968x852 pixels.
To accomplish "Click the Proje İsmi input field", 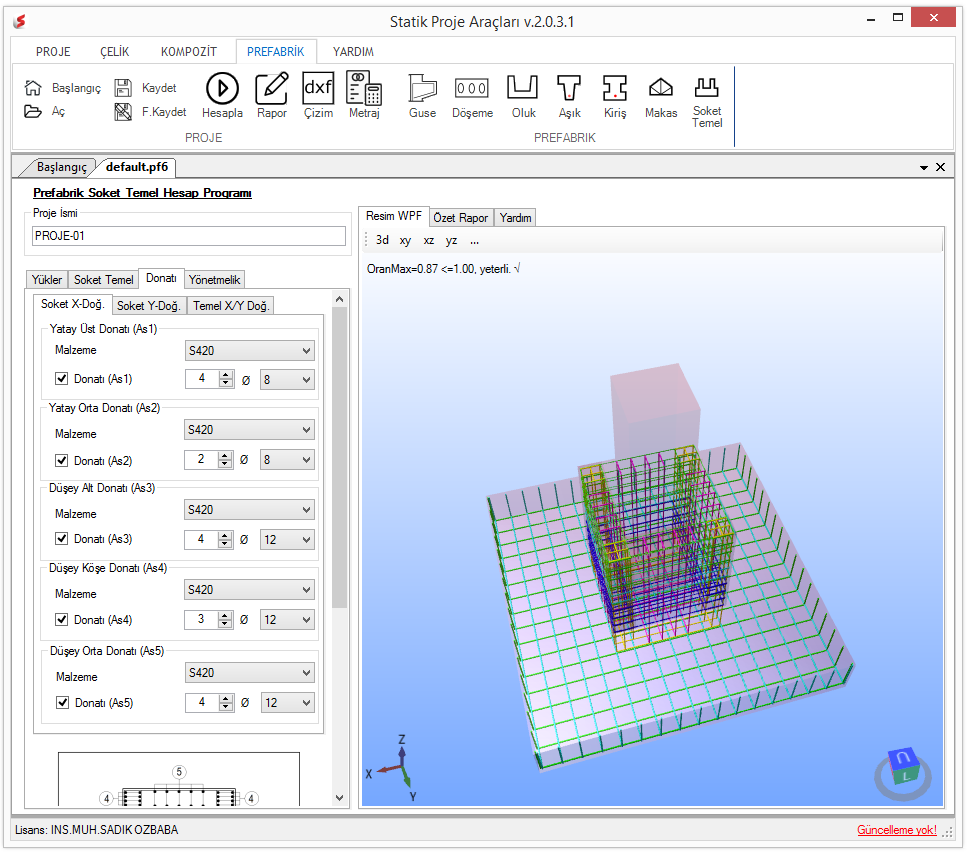I will pyautogui.click(x=188, y=236).
